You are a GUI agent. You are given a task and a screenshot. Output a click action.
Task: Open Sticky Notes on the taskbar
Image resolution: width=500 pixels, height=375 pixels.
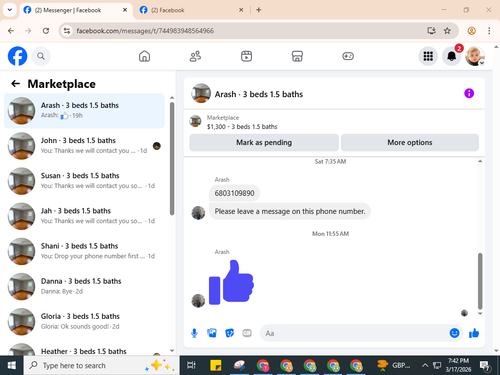click(x=216, y=365)
